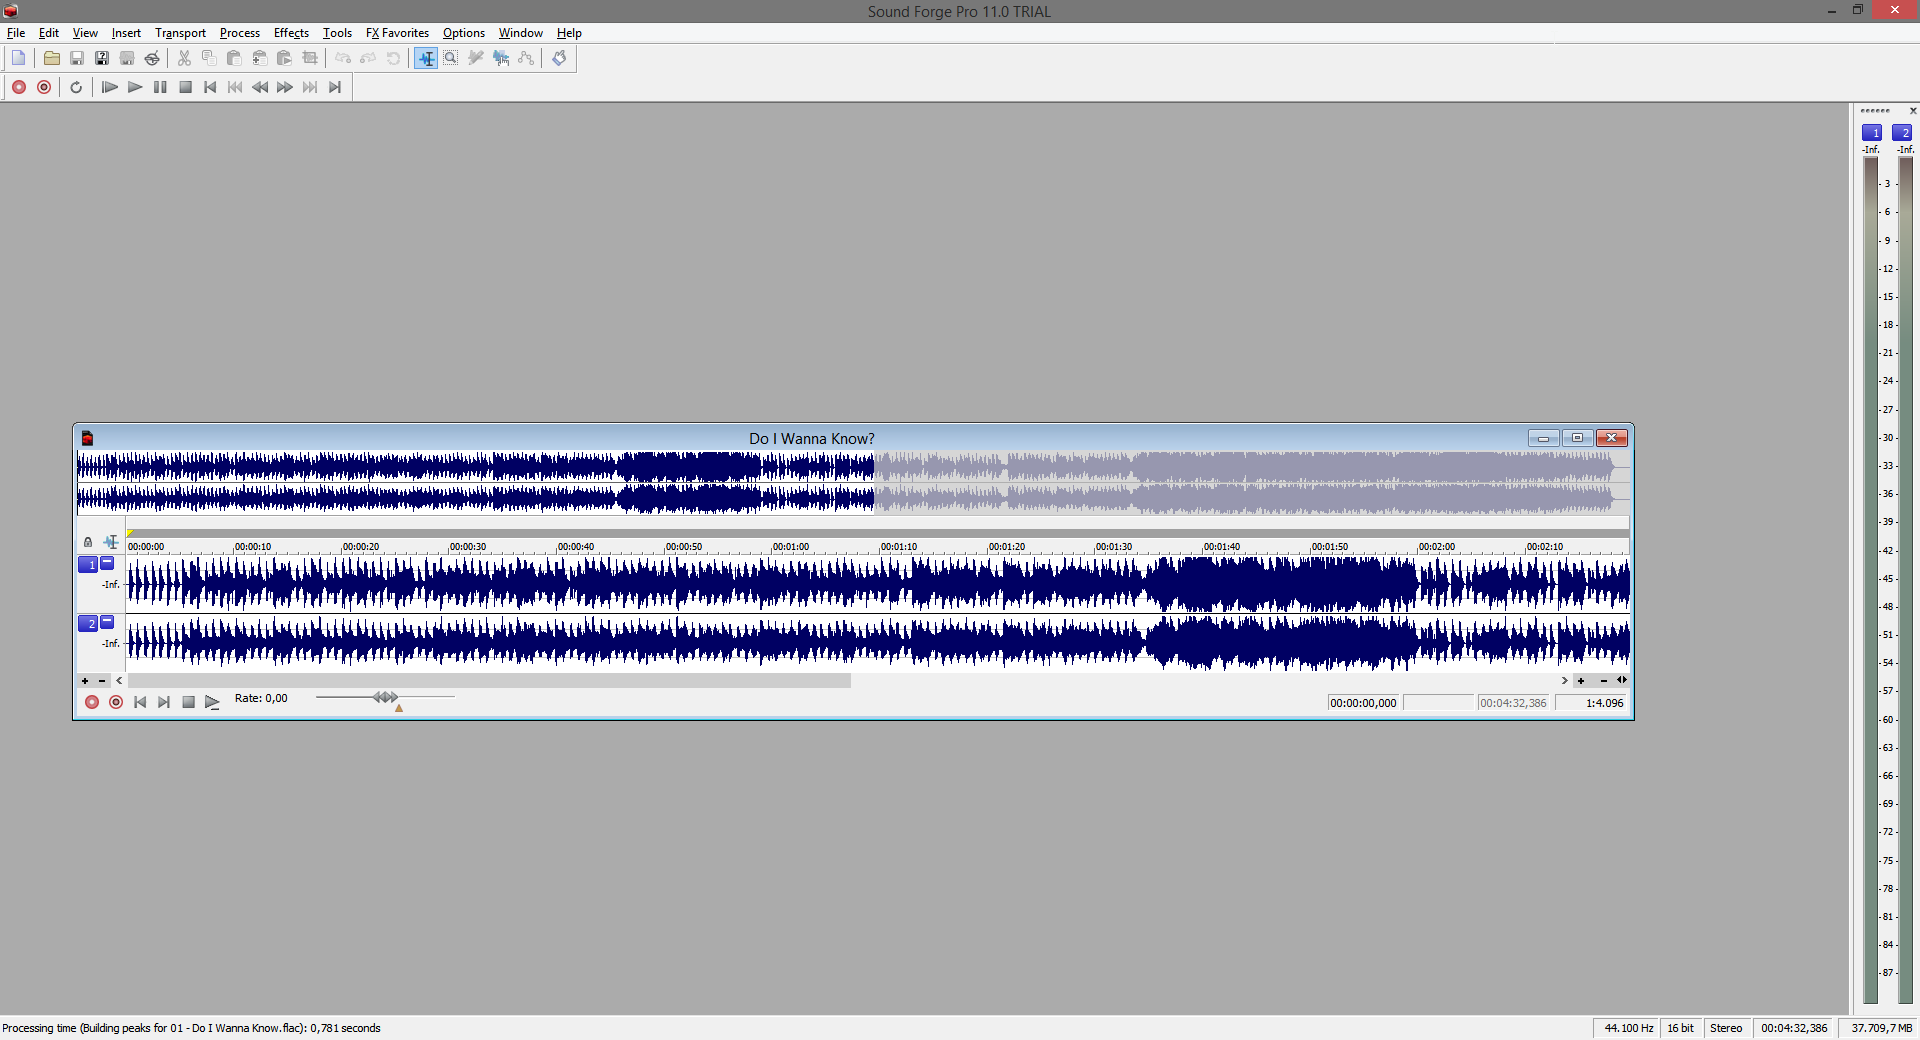The height and width of the screenshot is (1040, 1920).
Task: Click the plus level zoom button at bottom-left
Action: (85, 681)
